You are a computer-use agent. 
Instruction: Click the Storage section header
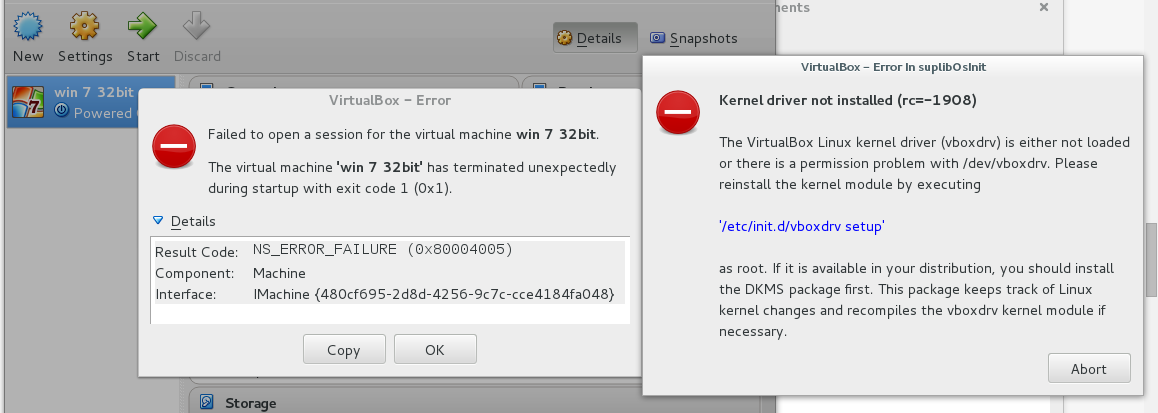250,403
